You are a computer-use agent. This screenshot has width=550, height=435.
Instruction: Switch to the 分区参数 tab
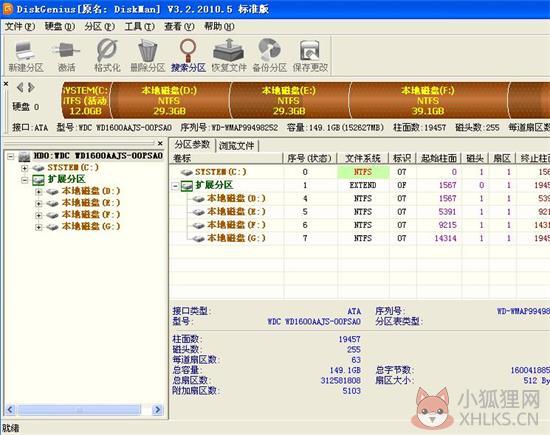tap(192, 145)
